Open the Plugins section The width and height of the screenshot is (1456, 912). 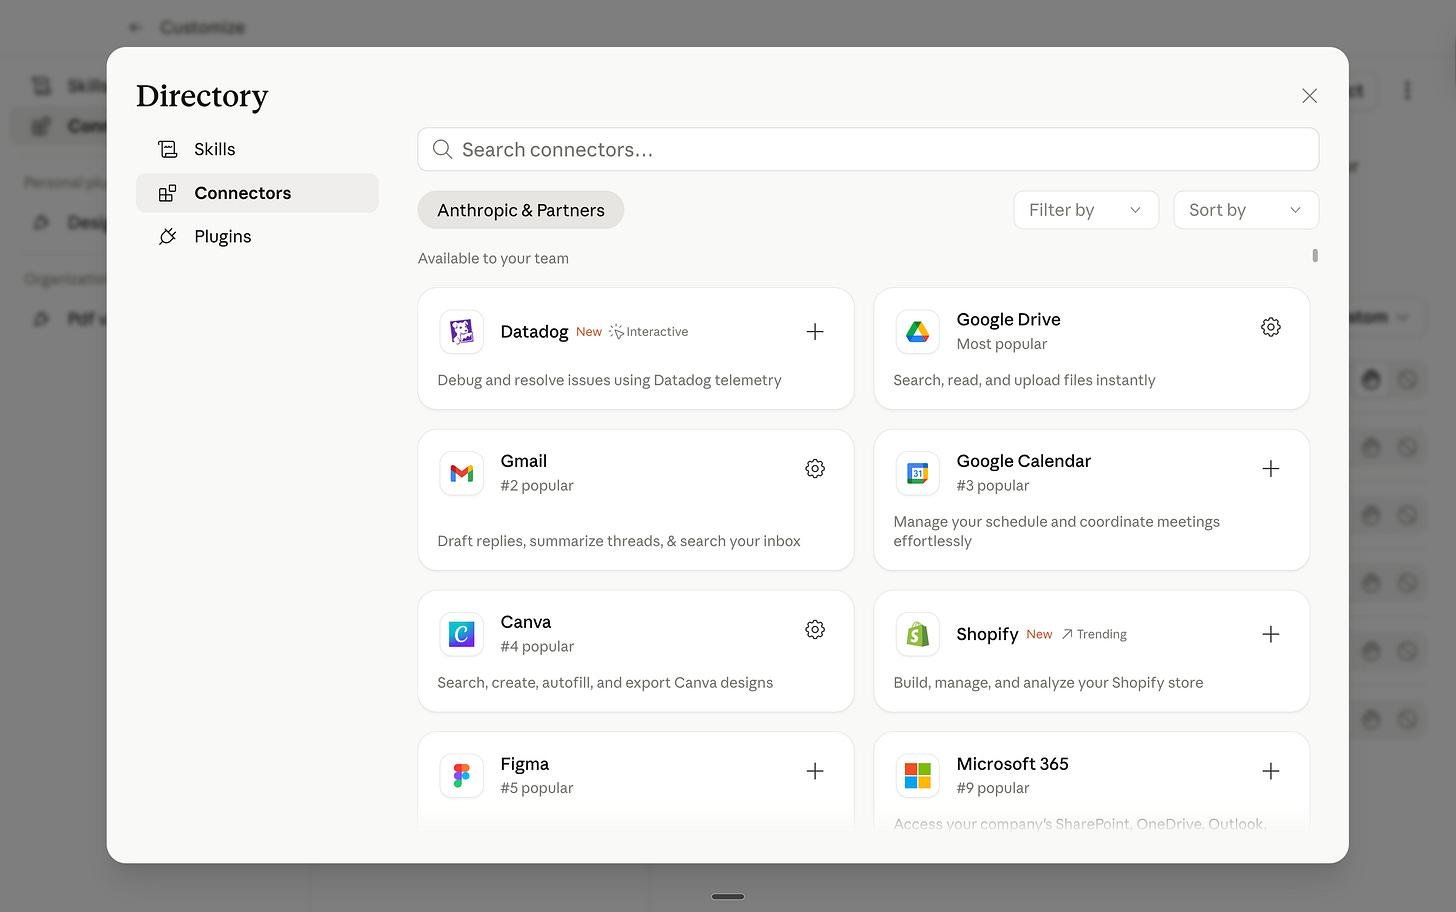[257, 236]
